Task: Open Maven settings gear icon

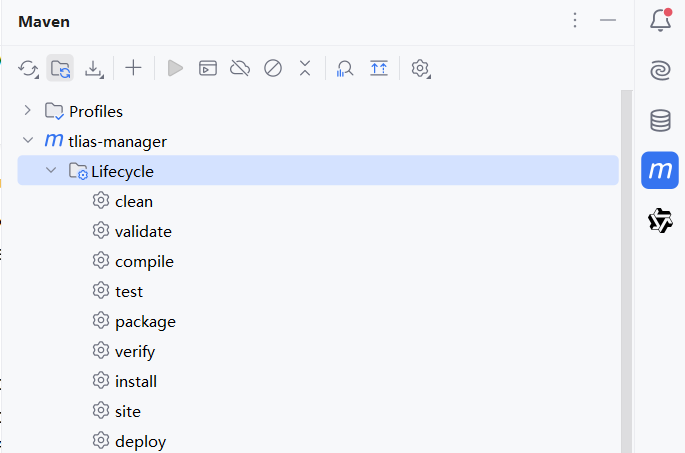Action: [420, 69]
